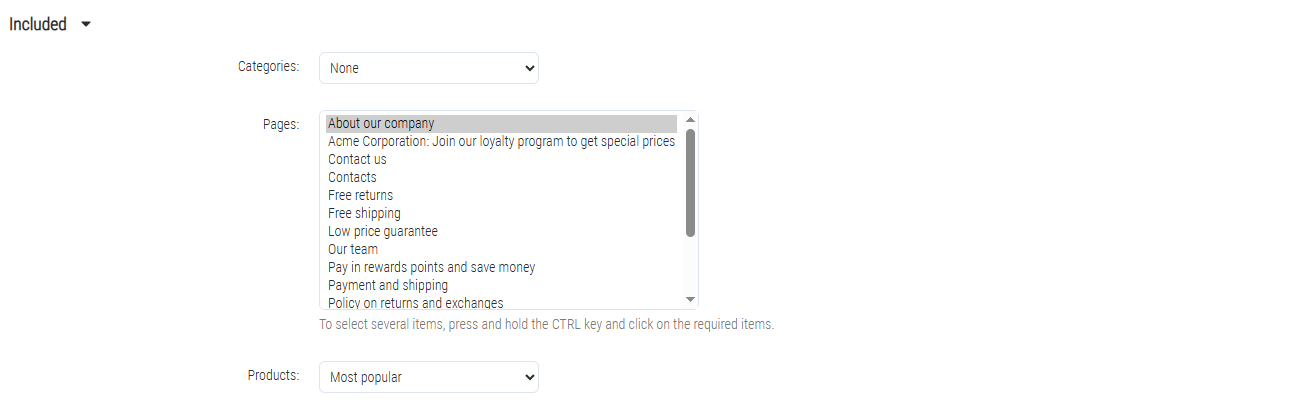
Task: Click the Pages list scroll down arrow
Action: point(690,299)
